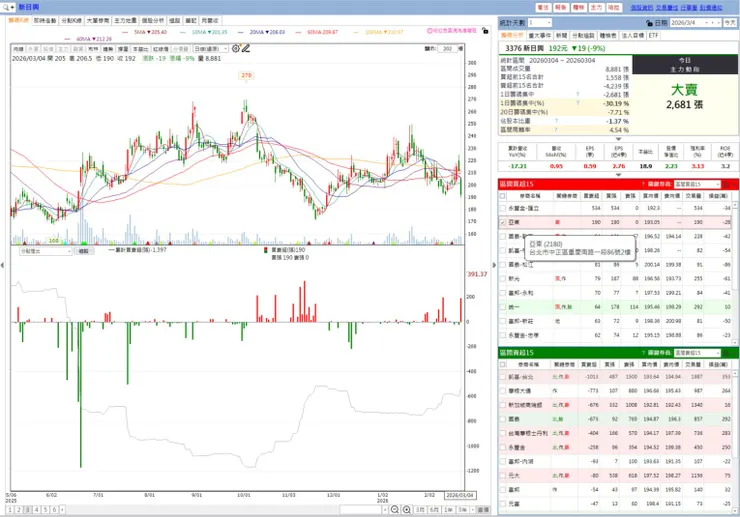
Task: Open 關鍵券商 dropdown in sell header
Action: pos(697,353)
